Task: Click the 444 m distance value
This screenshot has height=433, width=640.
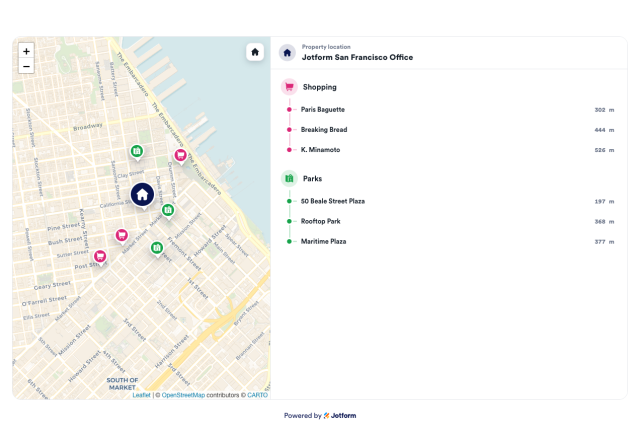Action: [604, 130]
